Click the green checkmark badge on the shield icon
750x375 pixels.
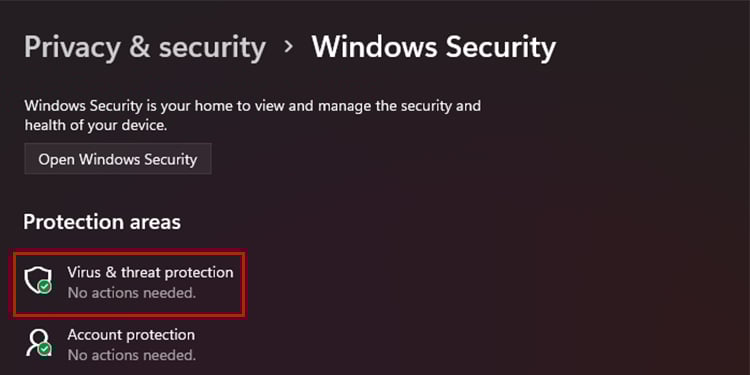click(x=44, y=287)
